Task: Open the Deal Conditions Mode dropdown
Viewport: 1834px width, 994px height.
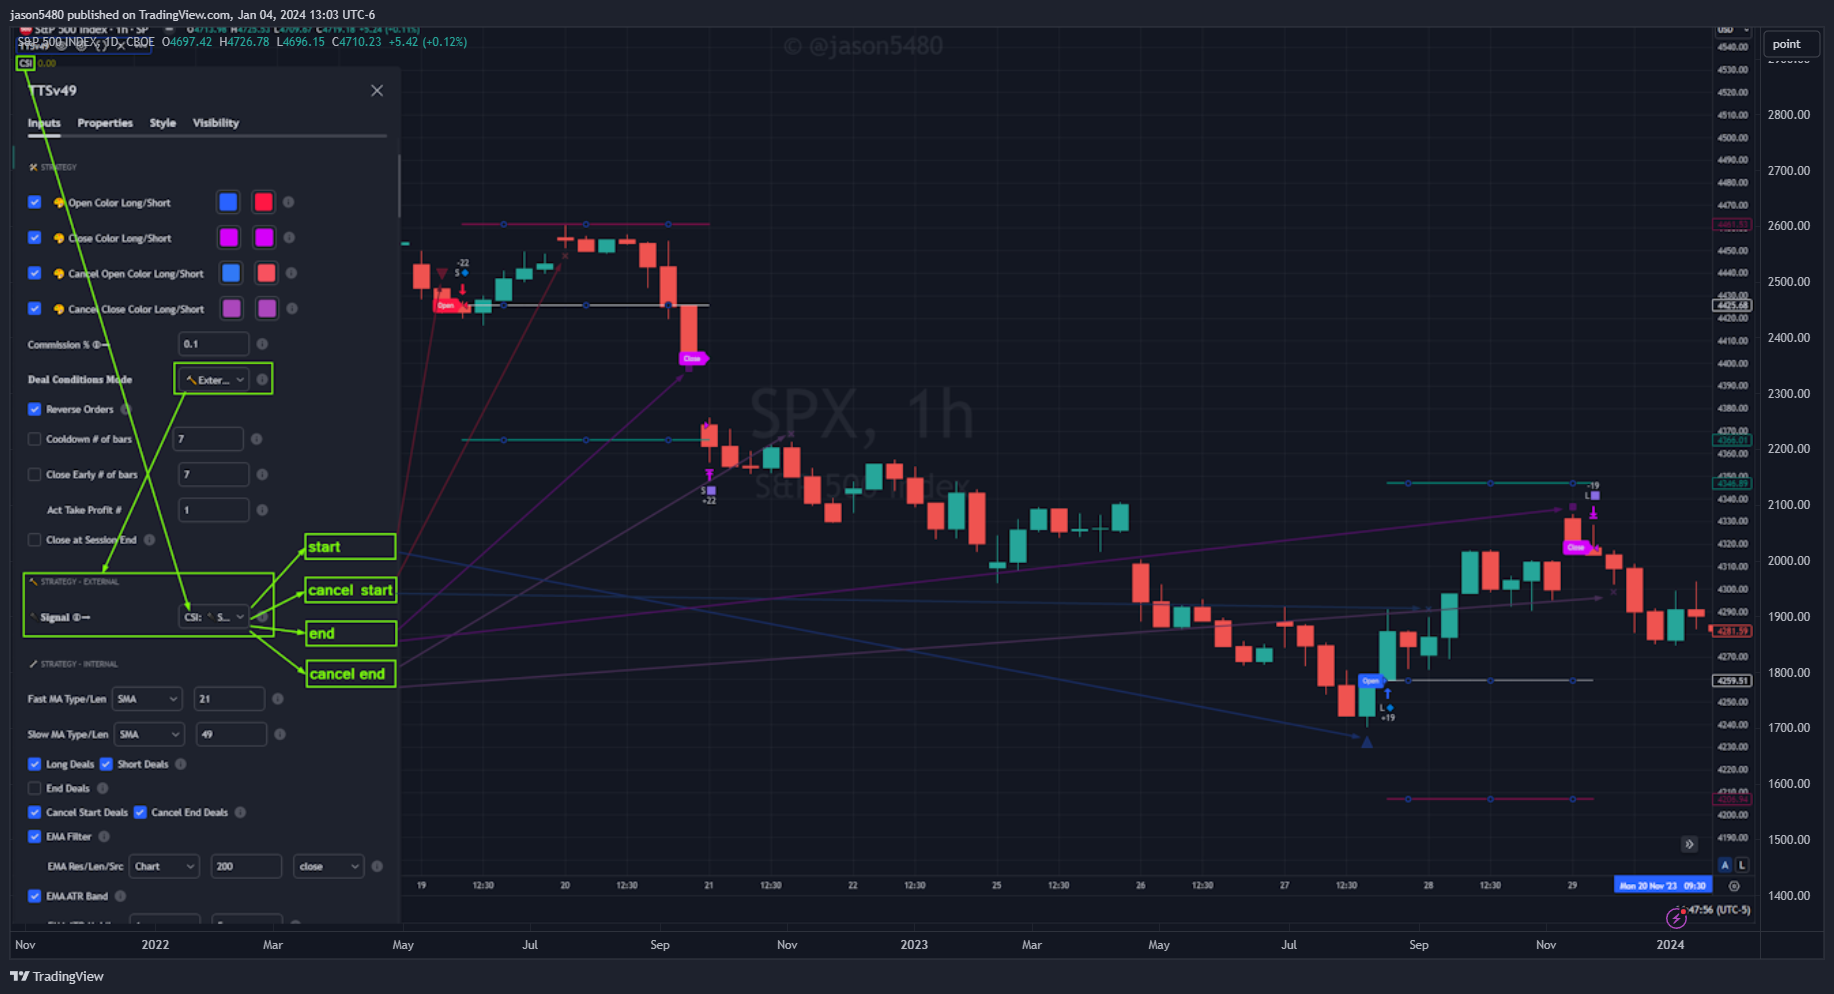Action: tap(213, 380)
